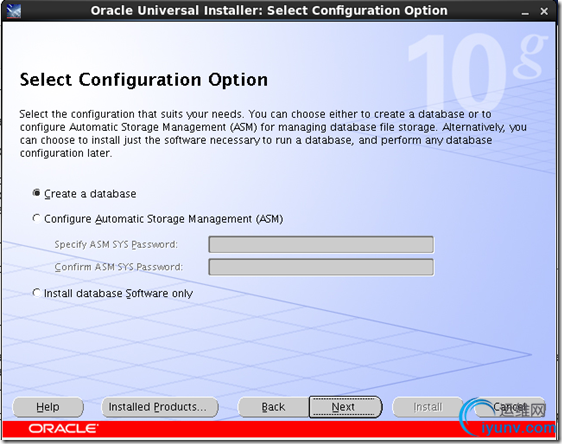Focus the Confirm ASM SYS Password field

coord(321,267)
